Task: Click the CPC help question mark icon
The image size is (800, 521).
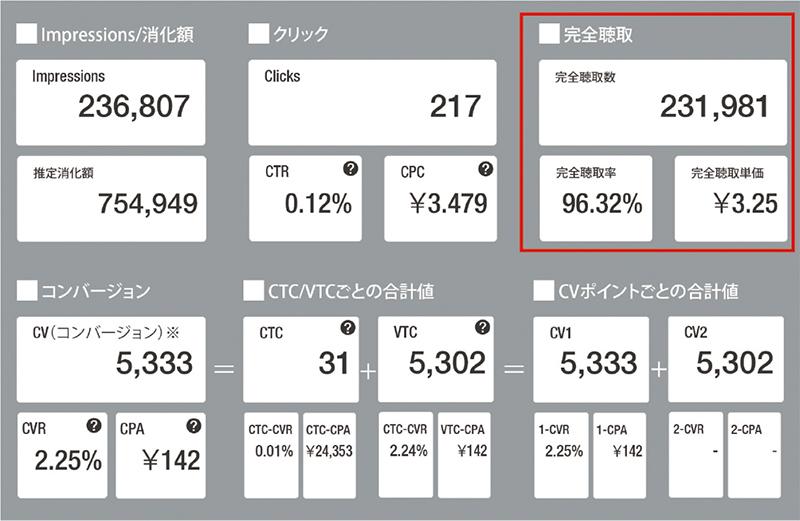Action: coord(485,169)
